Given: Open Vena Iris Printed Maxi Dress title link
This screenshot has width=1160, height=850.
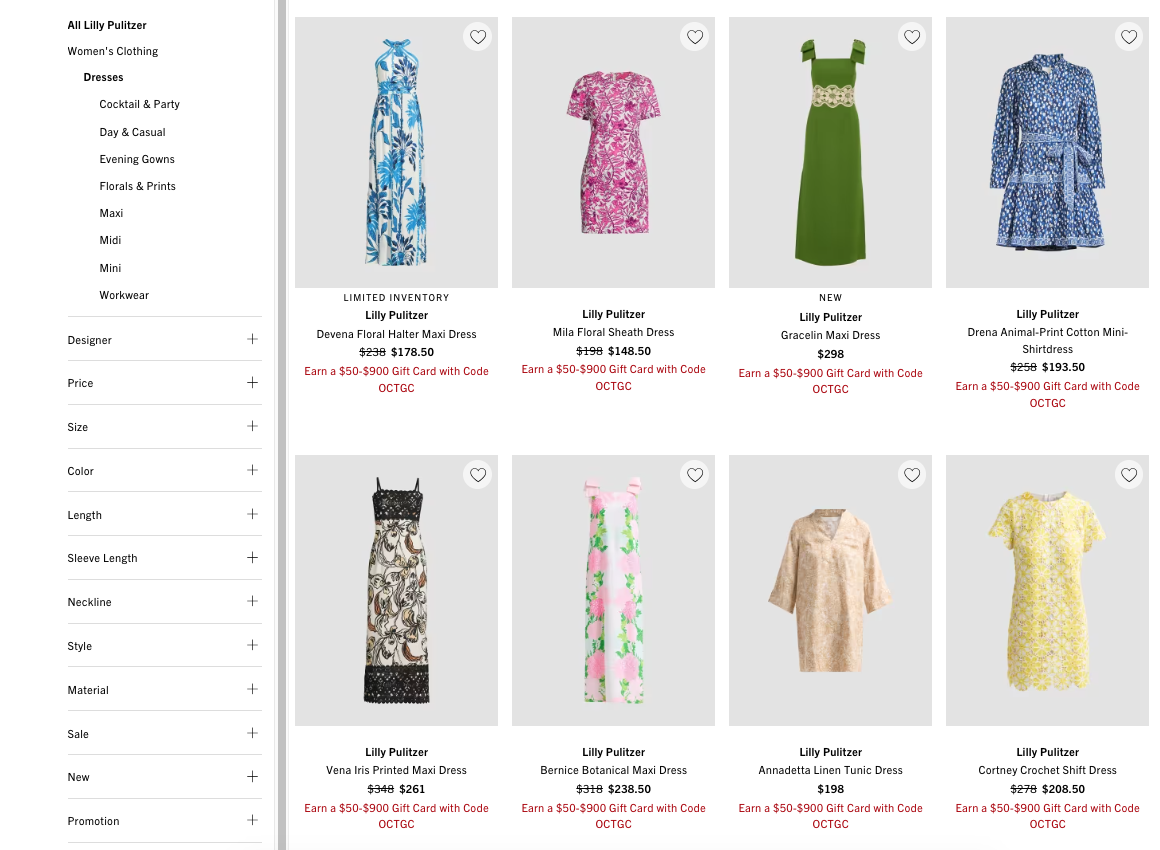Looking at the screenshot, I should (397, 770).
